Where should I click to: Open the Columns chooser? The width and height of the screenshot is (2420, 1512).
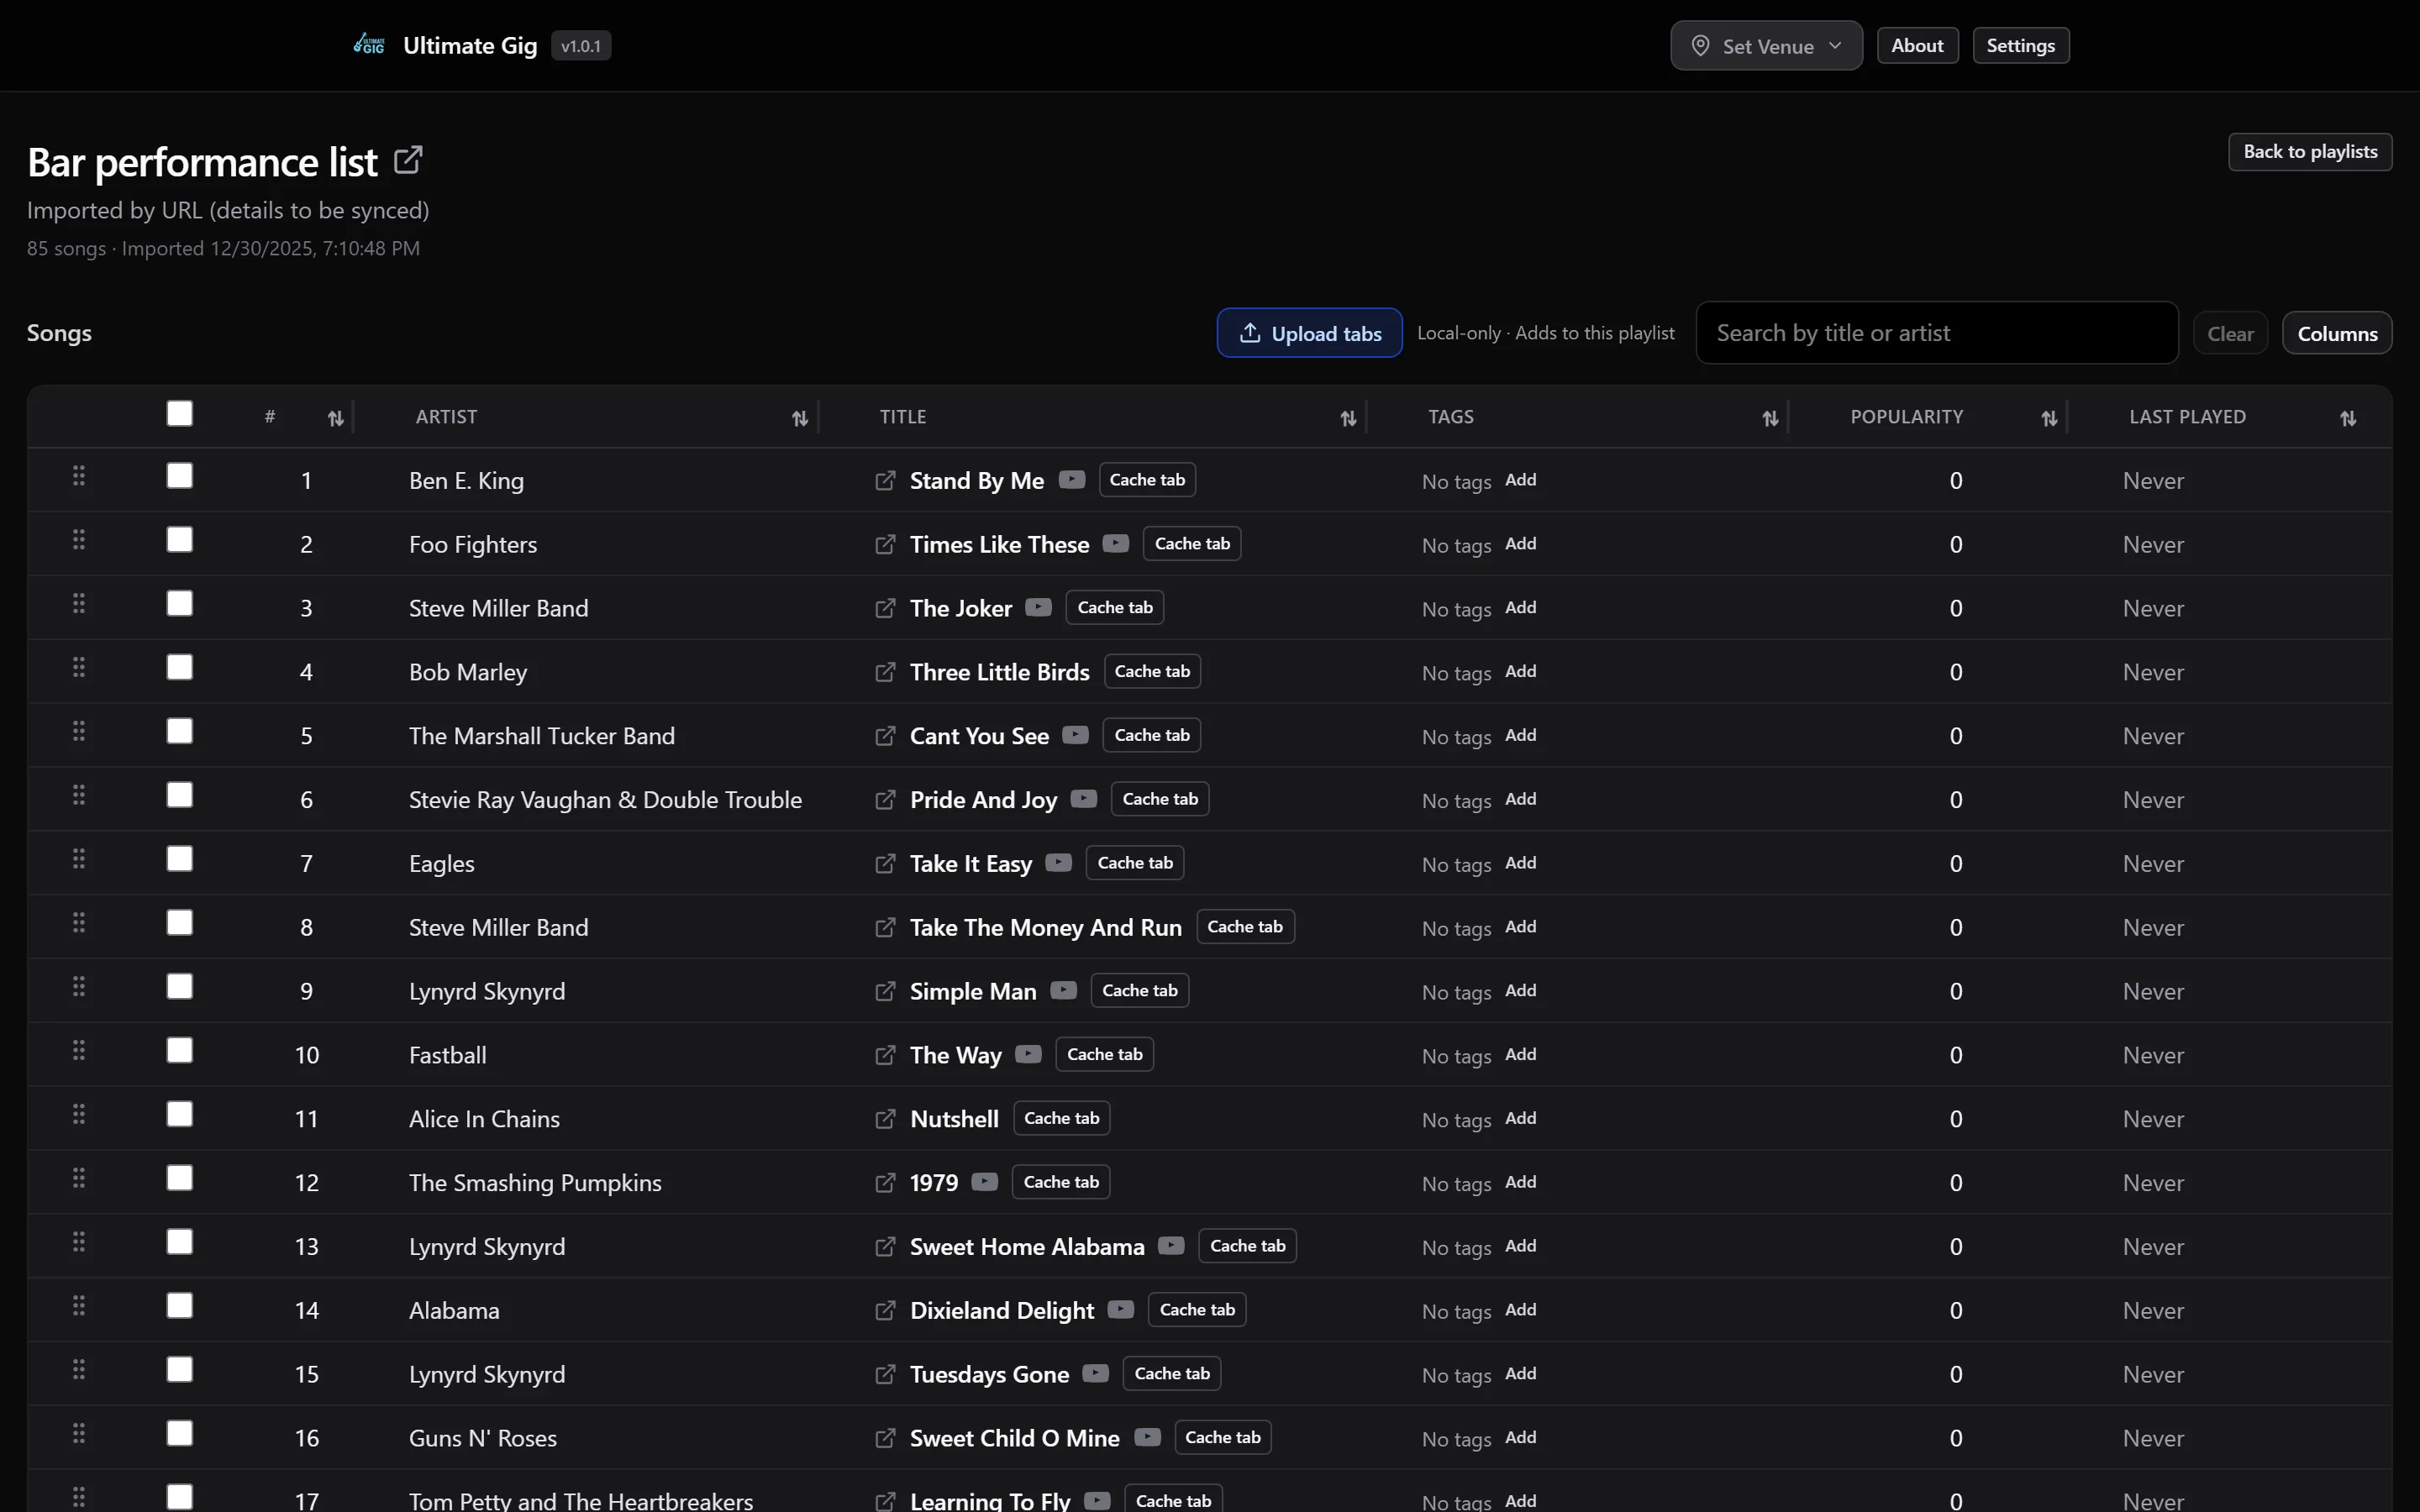click(x=2337, y=334)
